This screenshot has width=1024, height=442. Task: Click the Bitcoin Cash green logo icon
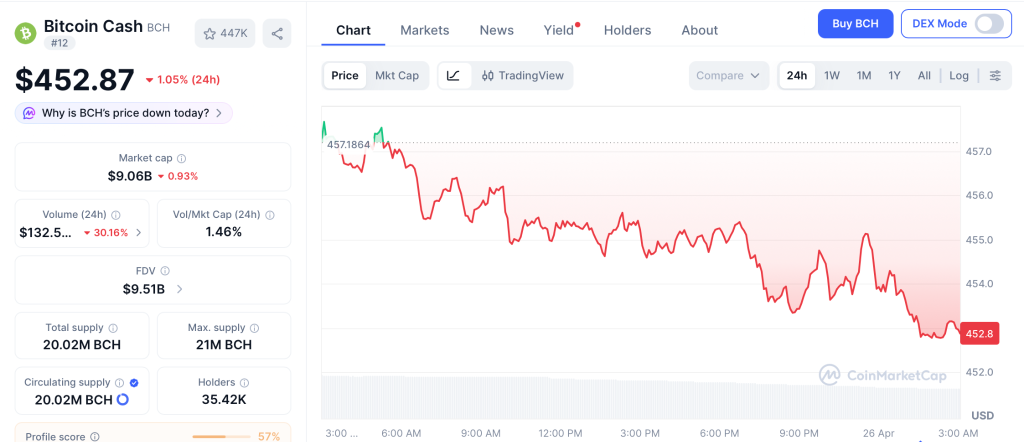[x=26, y=33]
